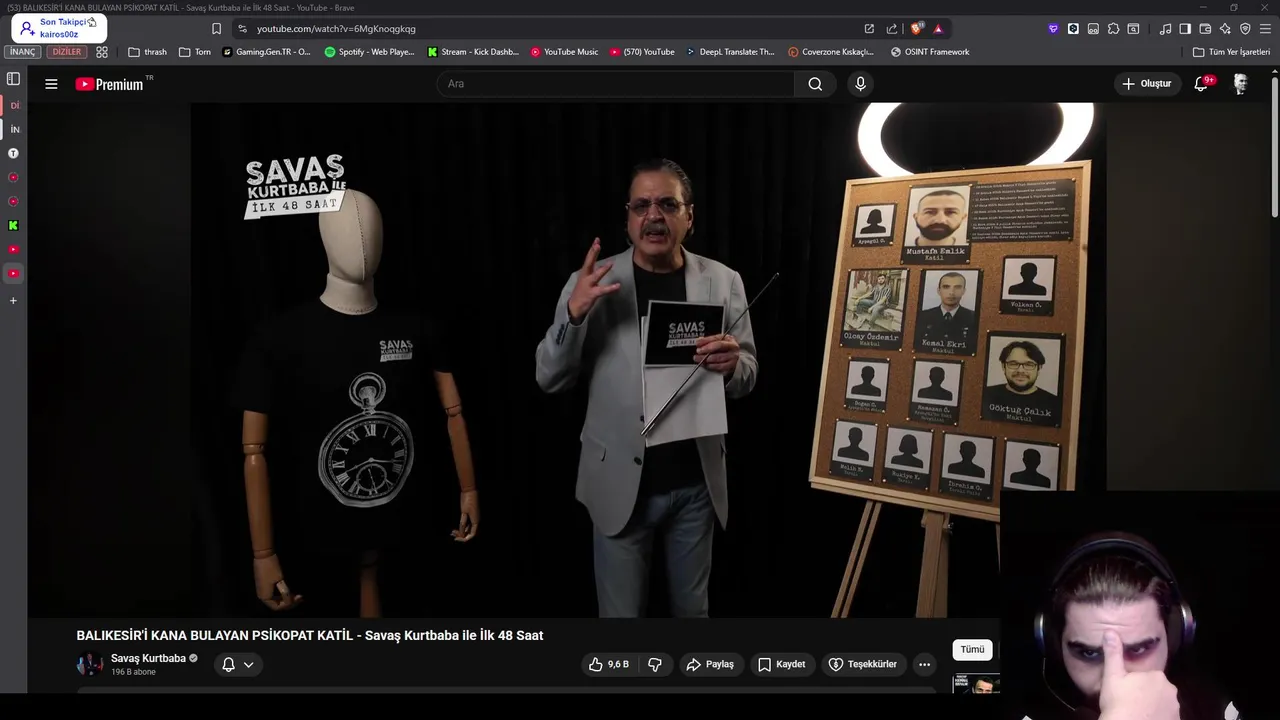Click the Teşekkürler thanks button

(863, 664)
